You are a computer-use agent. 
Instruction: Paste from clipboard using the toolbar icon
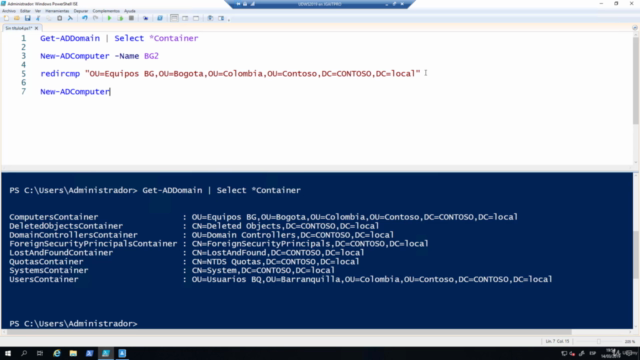[x=60, y=18]
